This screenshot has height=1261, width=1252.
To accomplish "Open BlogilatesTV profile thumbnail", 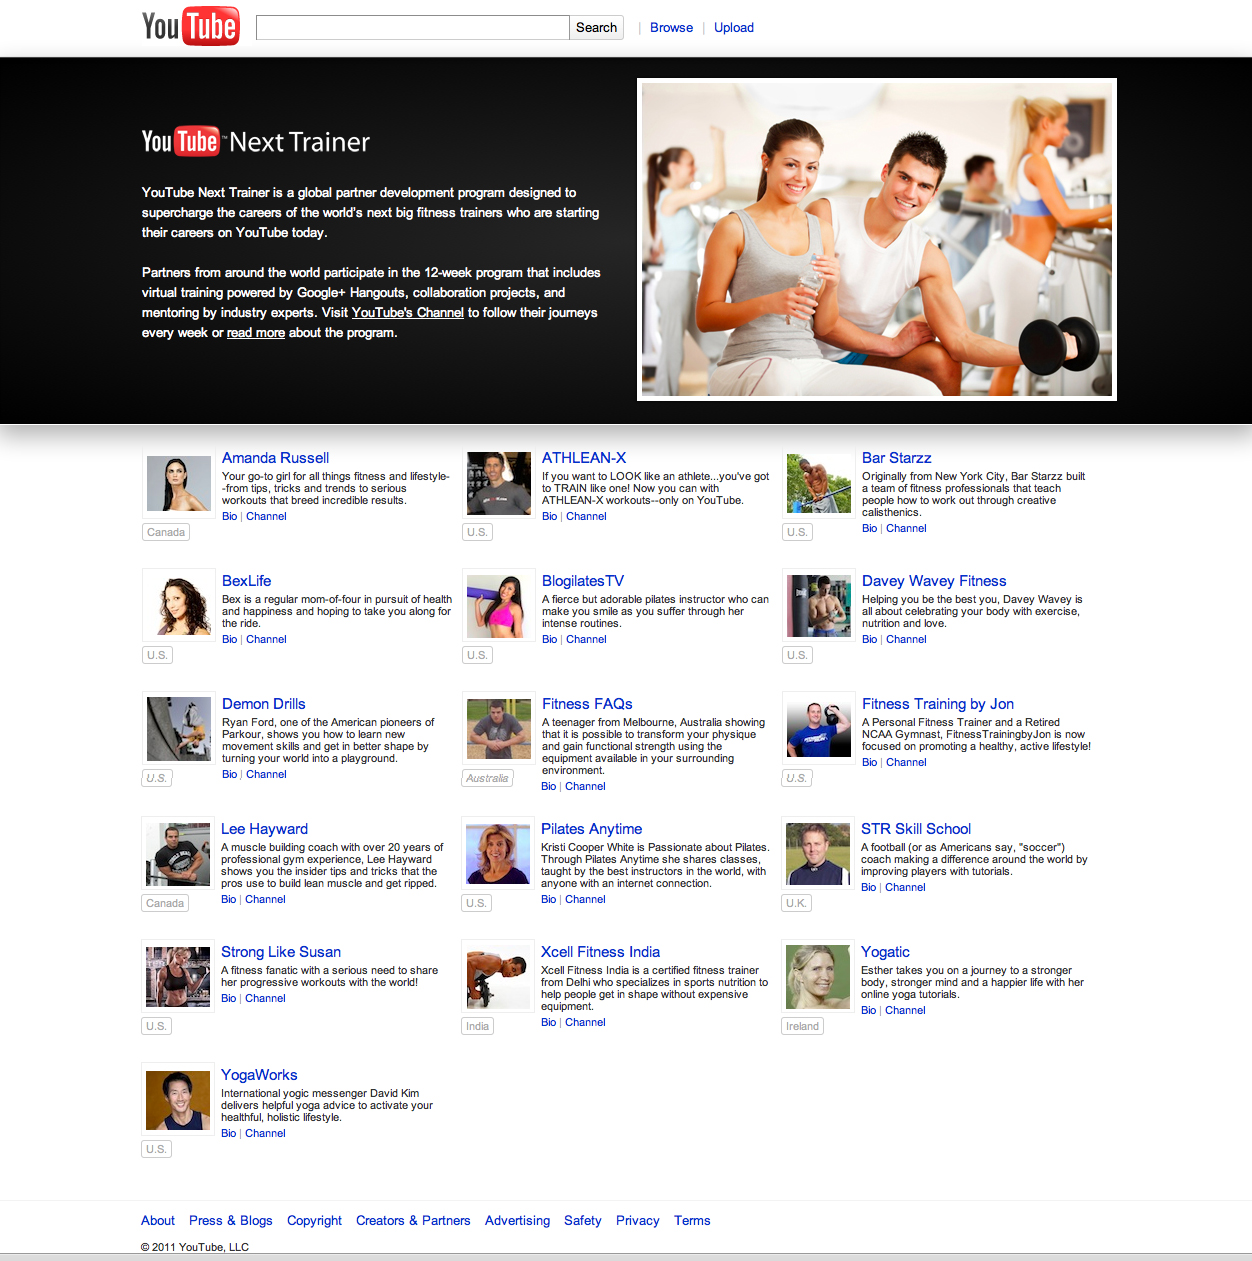I will [499, 607].
